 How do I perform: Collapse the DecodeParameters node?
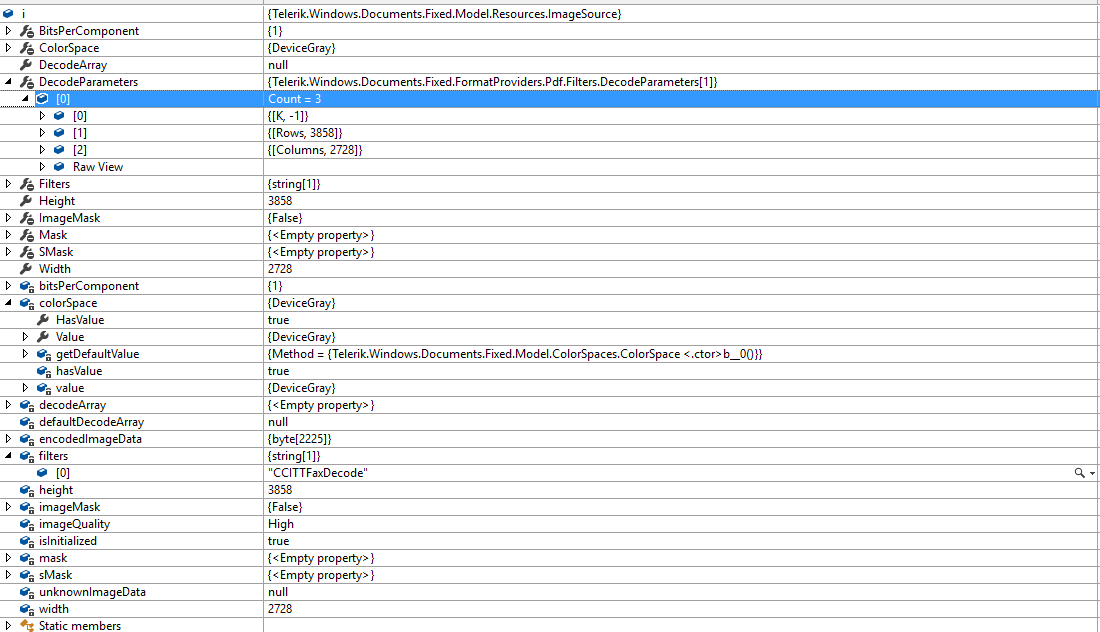(9, 82)
